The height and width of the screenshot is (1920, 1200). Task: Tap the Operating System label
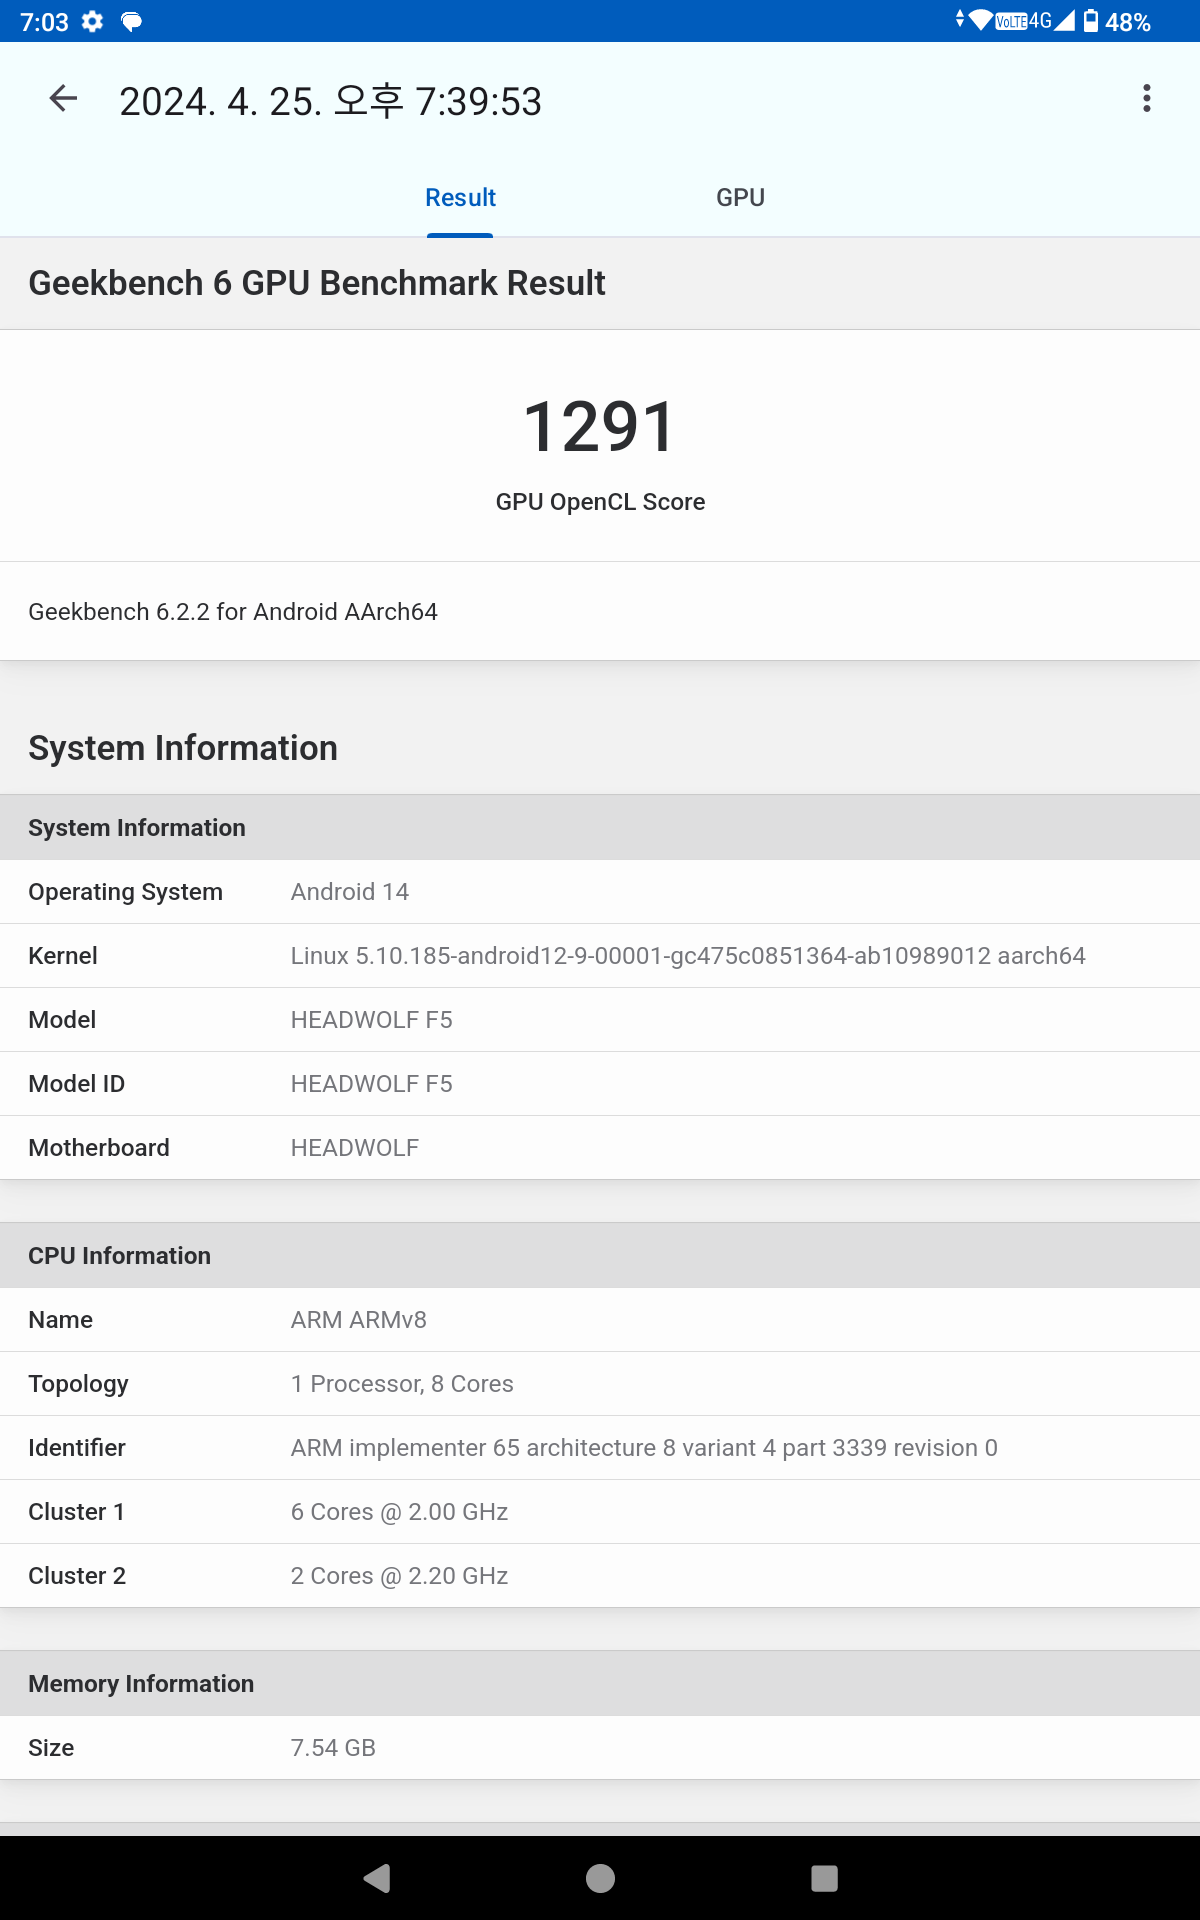[125, 892]
